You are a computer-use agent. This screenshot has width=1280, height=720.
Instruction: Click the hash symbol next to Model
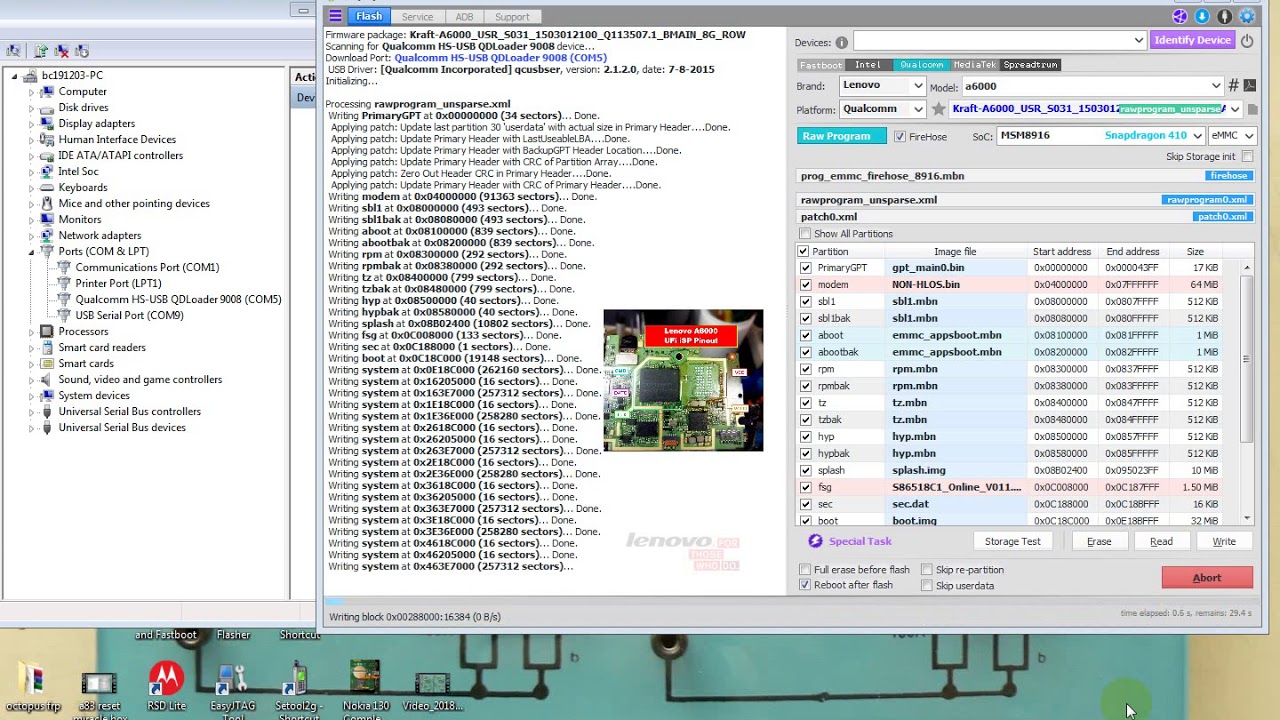pos(1234,86)
